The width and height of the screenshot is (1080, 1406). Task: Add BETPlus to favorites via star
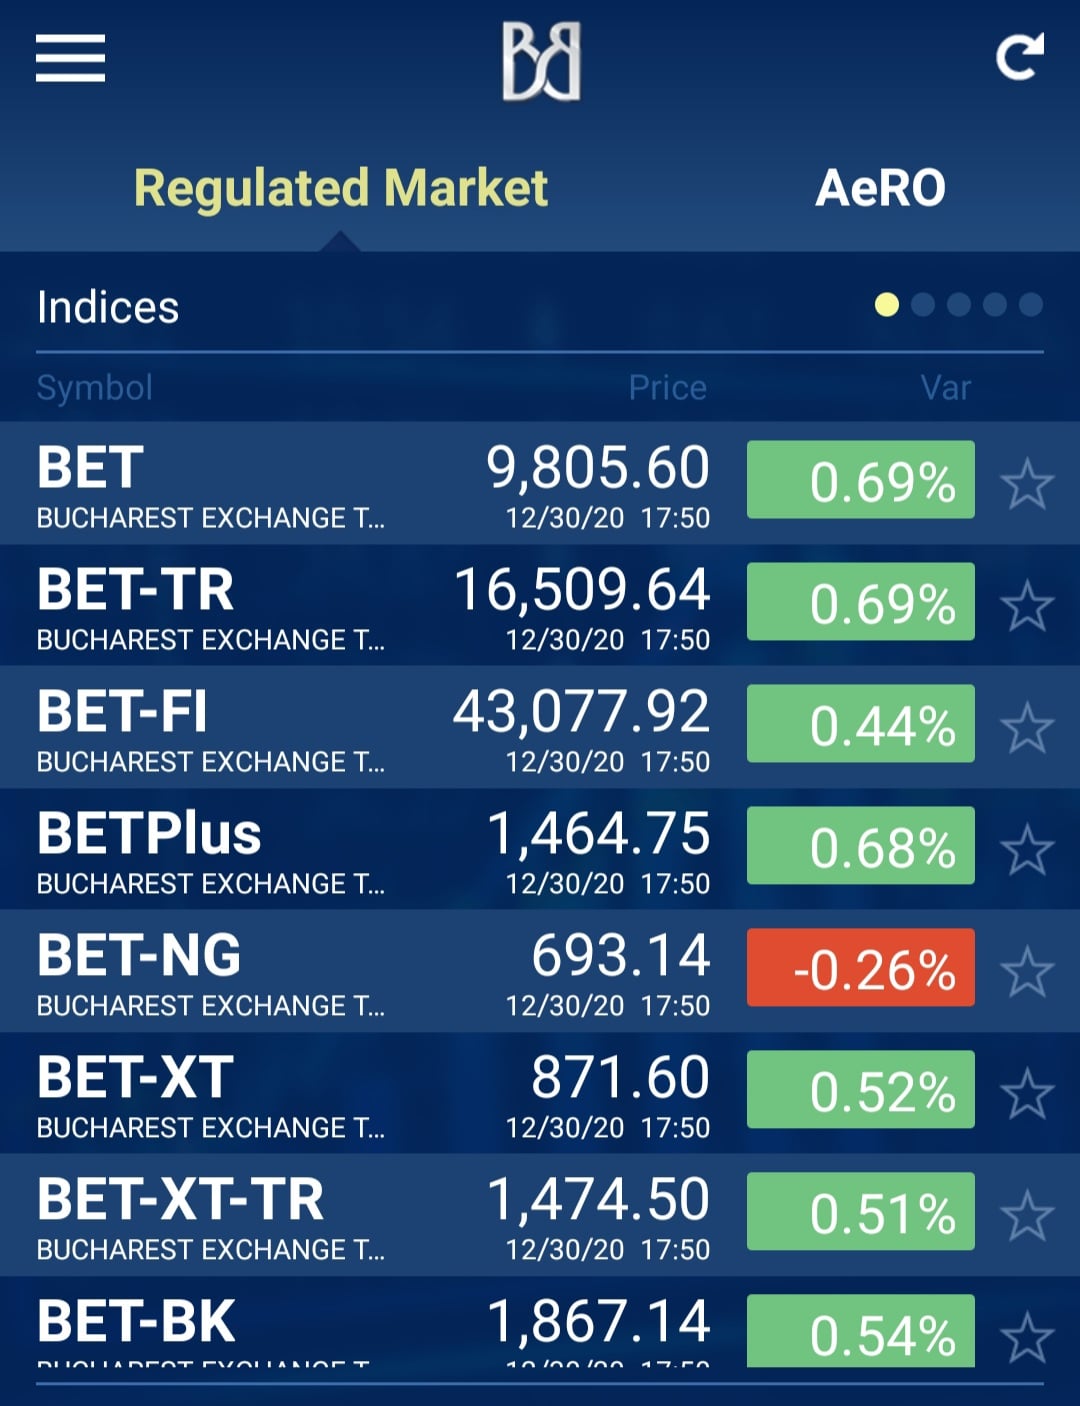click(1027, 850)
